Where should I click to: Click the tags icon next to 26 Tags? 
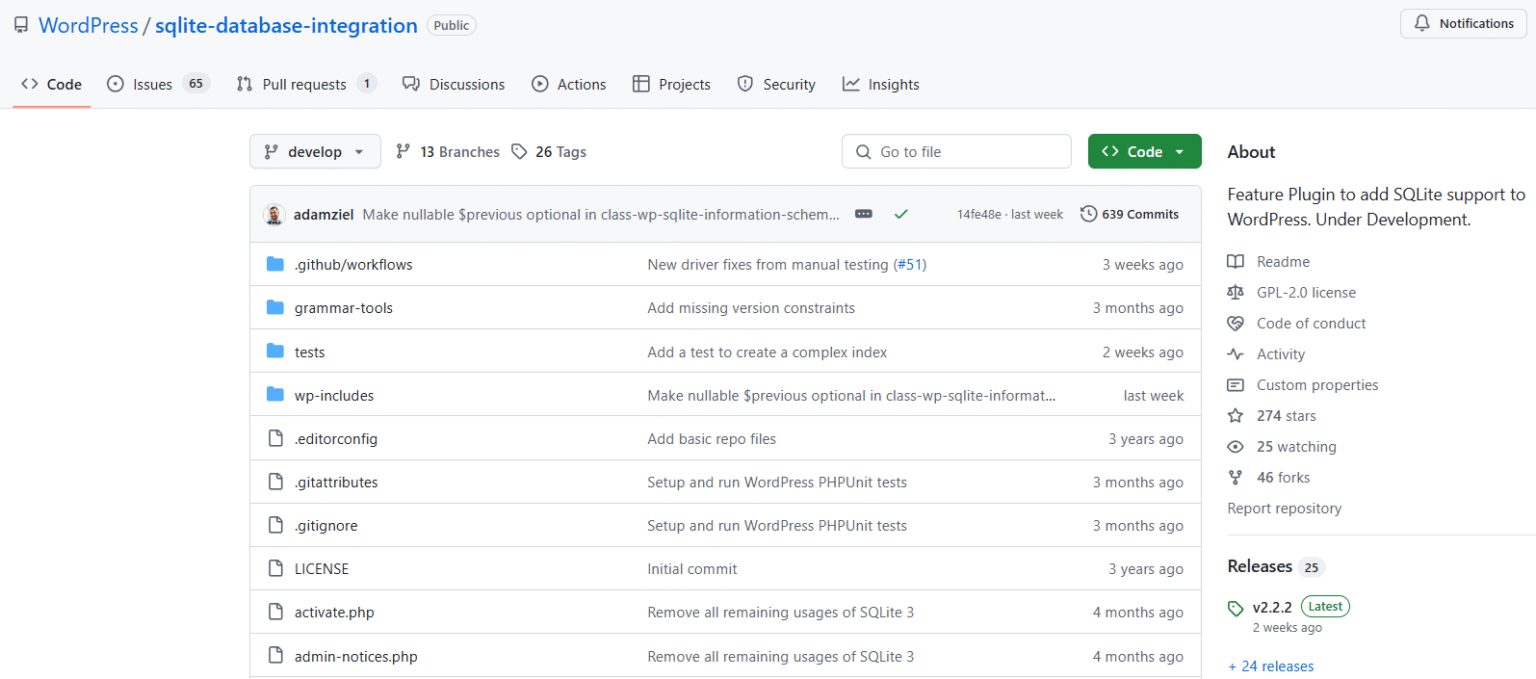coord(520,151)
